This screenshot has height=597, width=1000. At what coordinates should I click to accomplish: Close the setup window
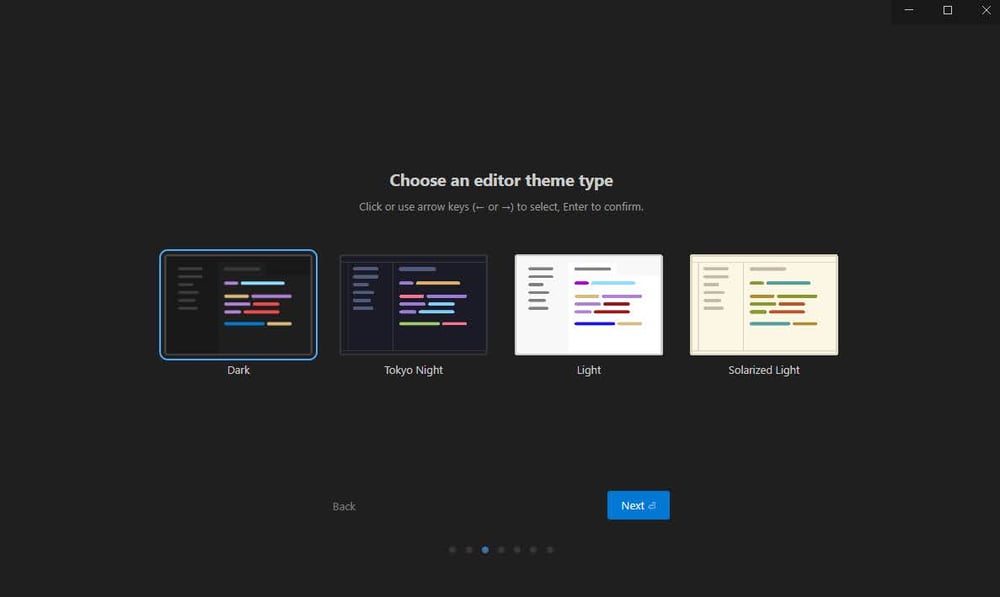[984, 10]
